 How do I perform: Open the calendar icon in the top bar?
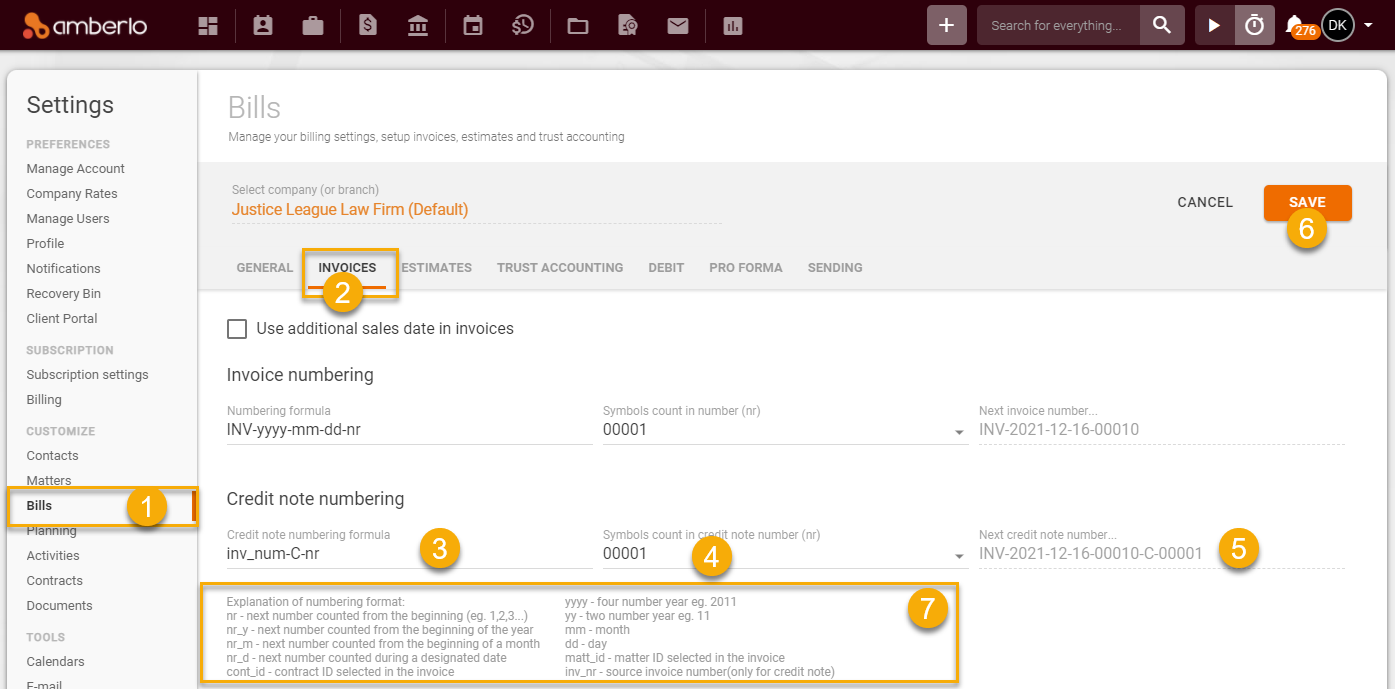point(472,25)
